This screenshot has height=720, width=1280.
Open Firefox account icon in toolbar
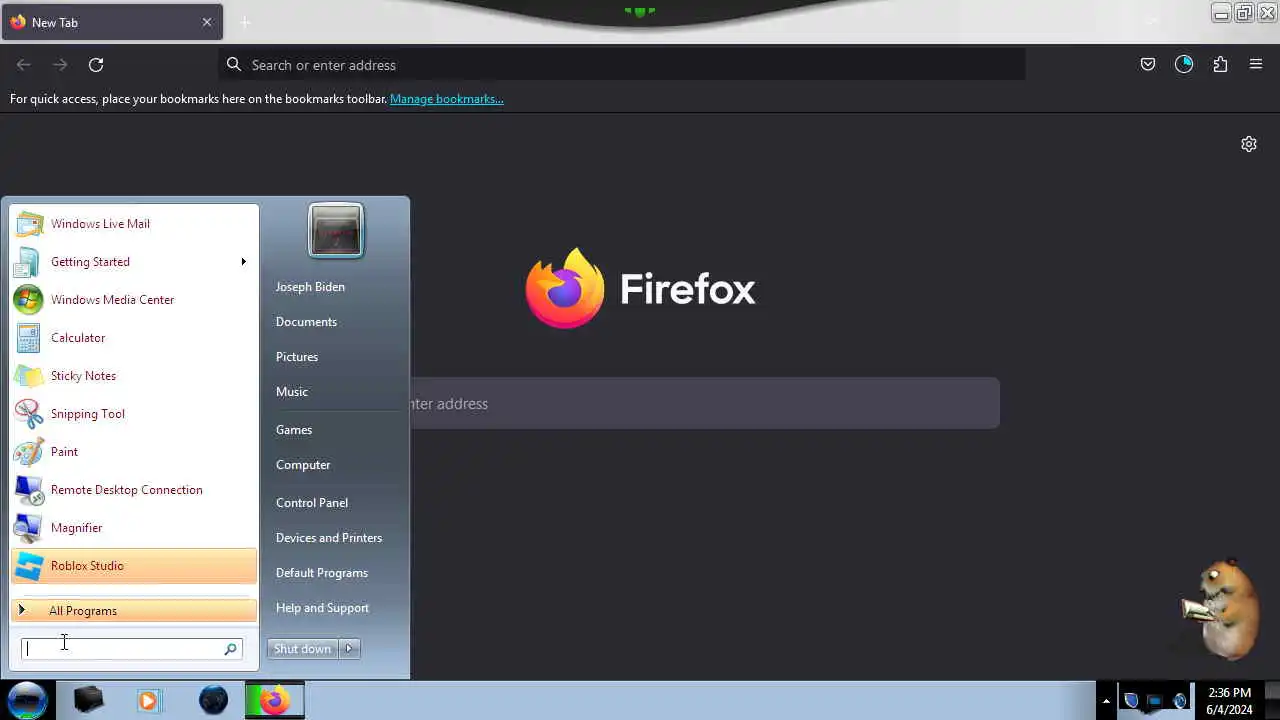click(1184, 65)
